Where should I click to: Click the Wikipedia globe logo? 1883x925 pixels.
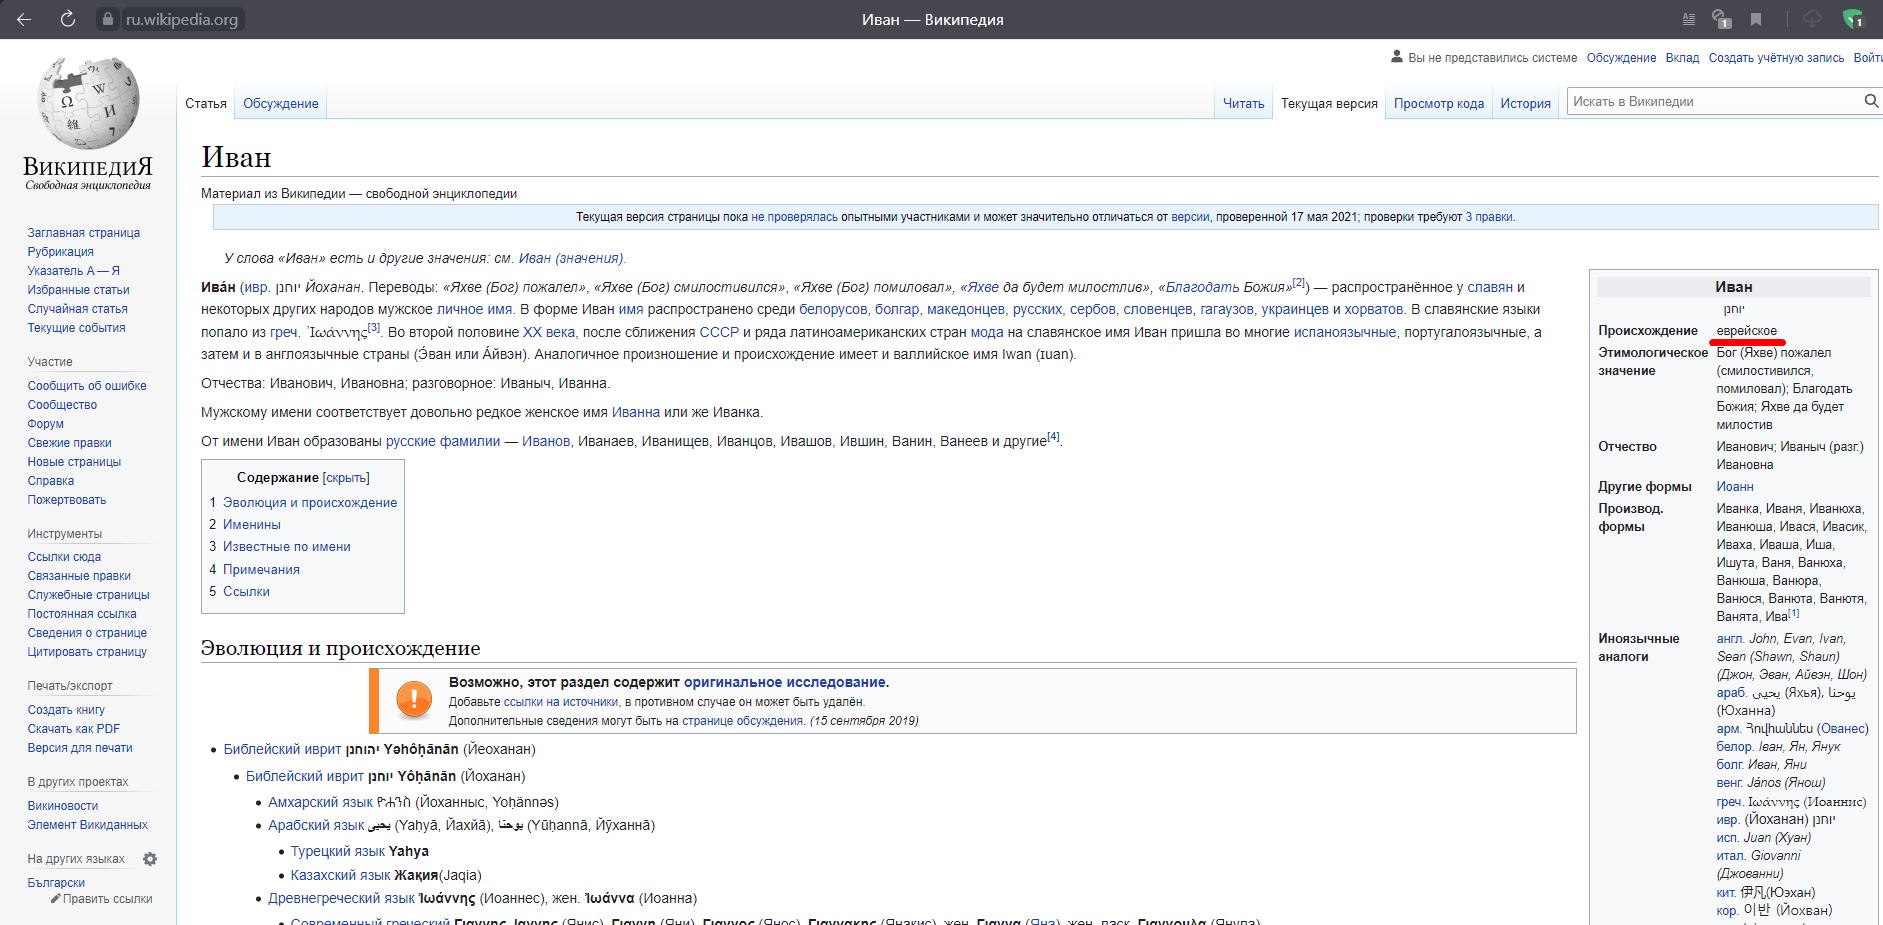click(88, 103)
